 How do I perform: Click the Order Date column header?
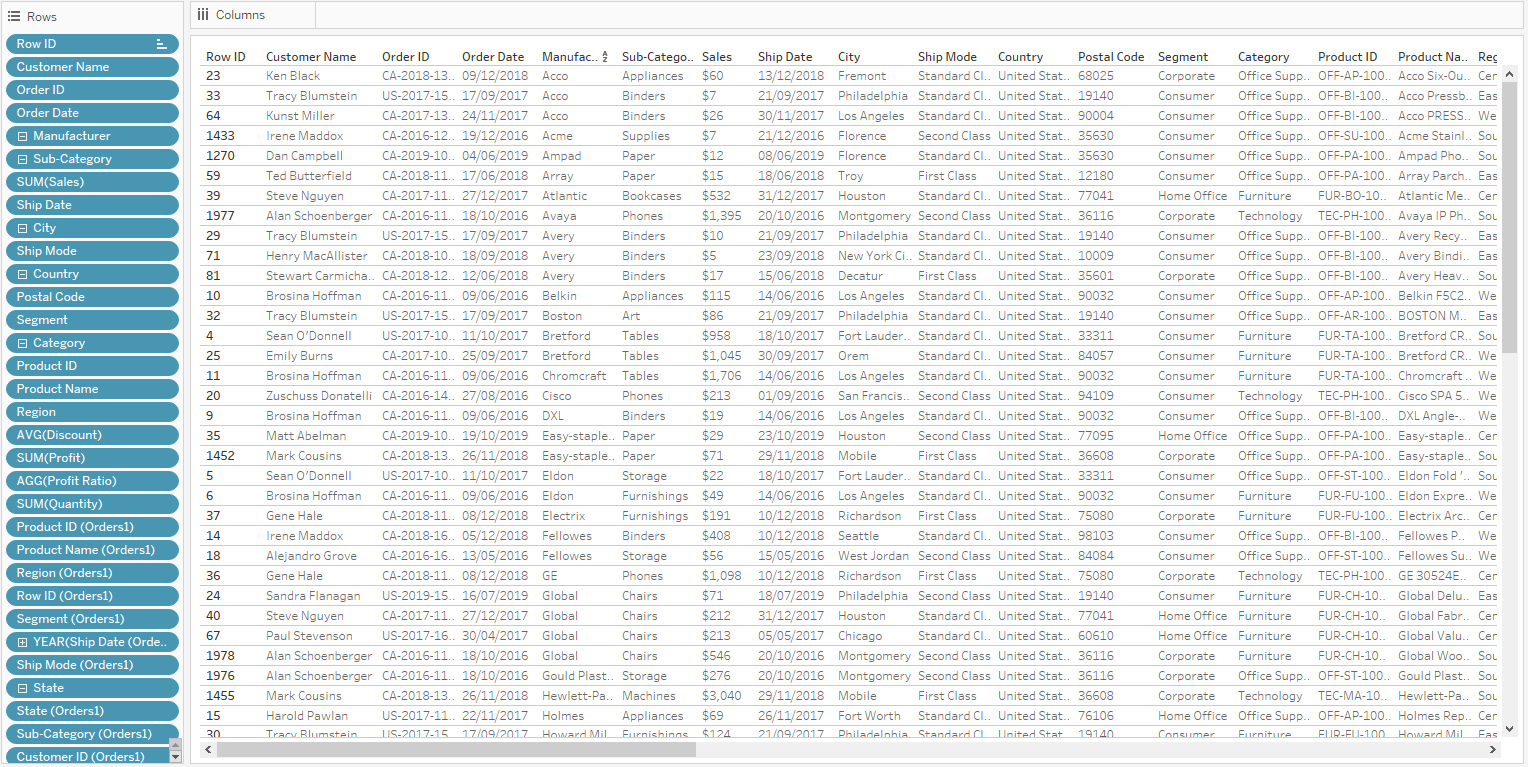492,57
